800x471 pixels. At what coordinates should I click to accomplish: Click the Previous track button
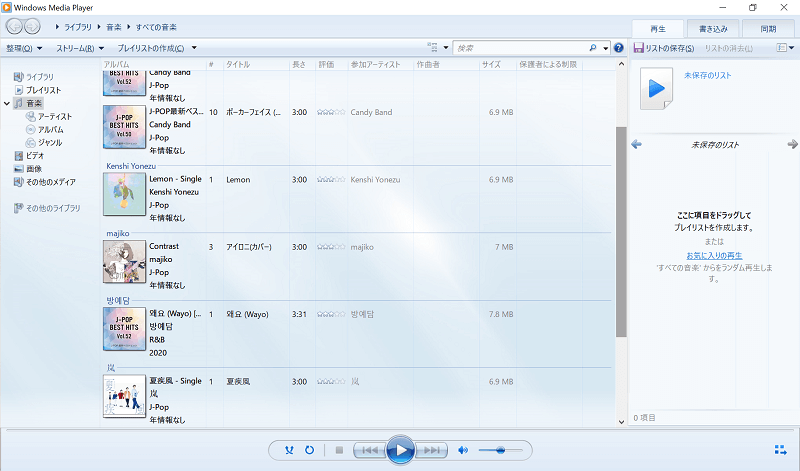tap(369, 450)
